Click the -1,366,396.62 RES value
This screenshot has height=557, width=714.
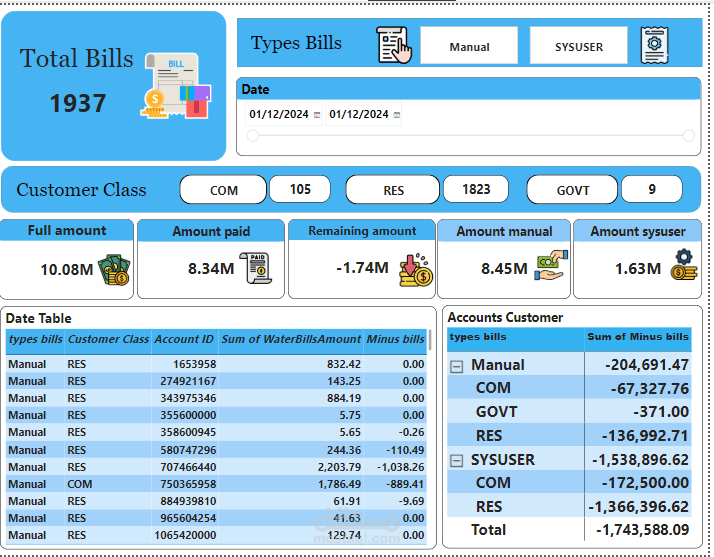click(638, 507)
